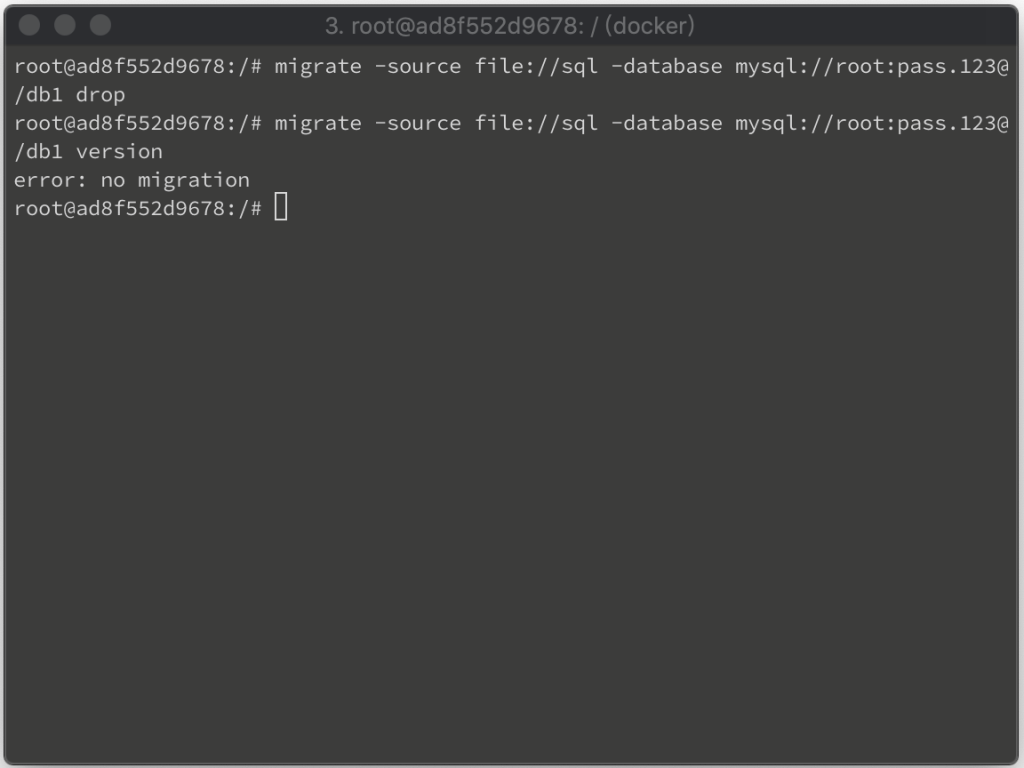This screenshot has width=1024, height=768.
Task: Click '-database' flag in the second command
Action: [666, 123]
